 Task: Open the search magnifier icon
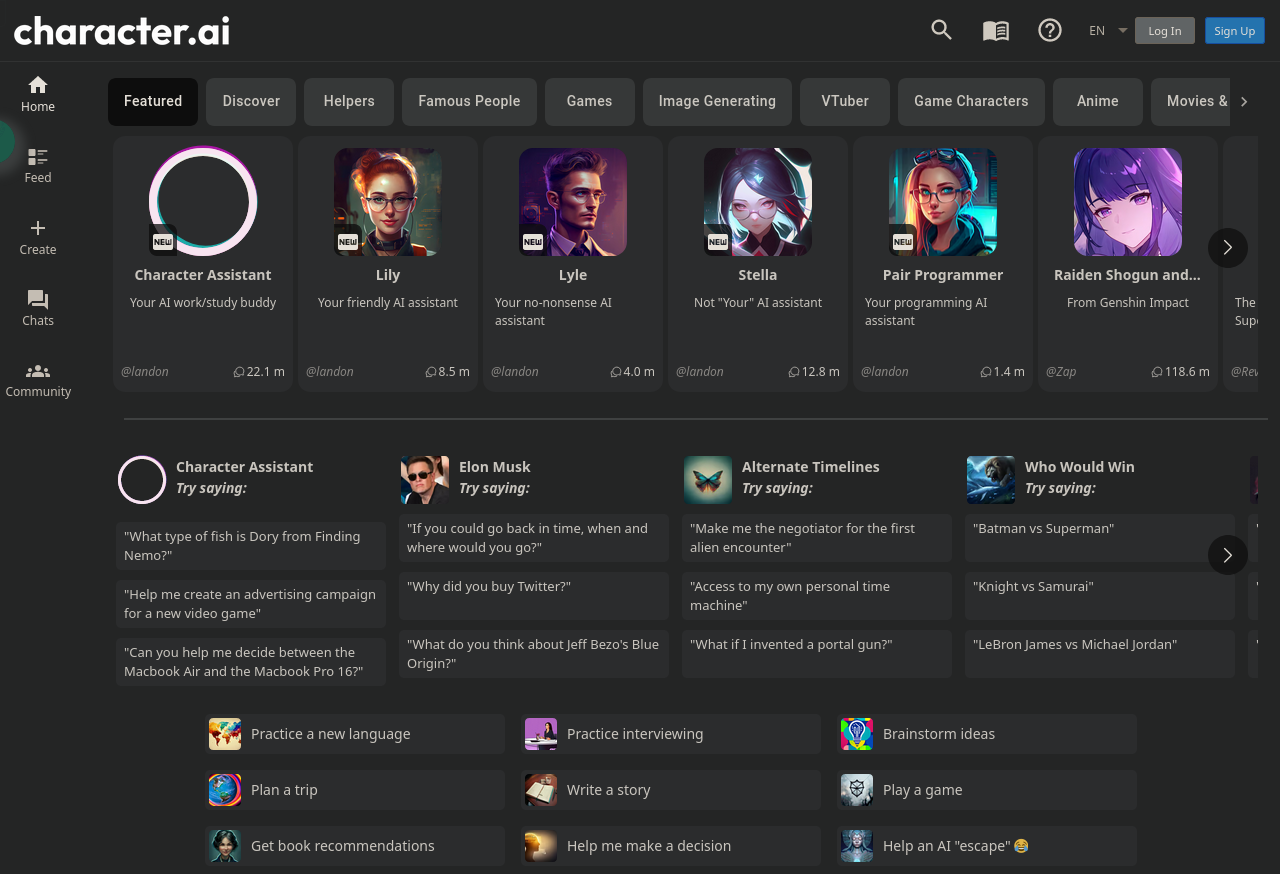(x=941, y=30)
